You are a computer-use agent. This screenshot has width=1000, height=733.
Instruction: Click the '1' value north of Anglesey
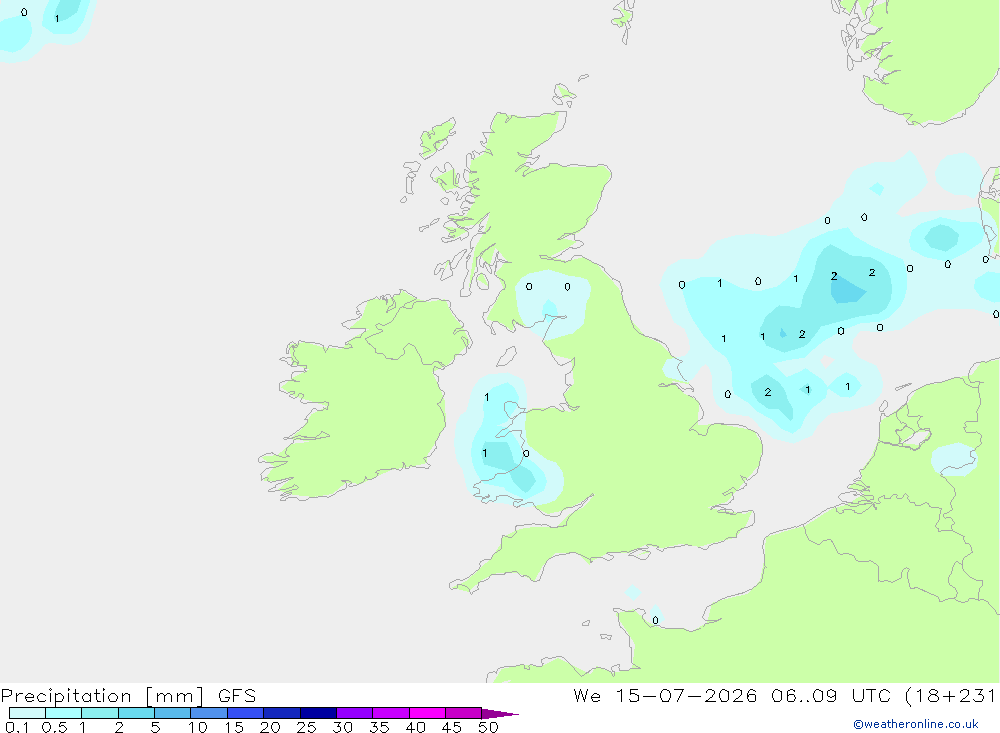tap(487, 397)
